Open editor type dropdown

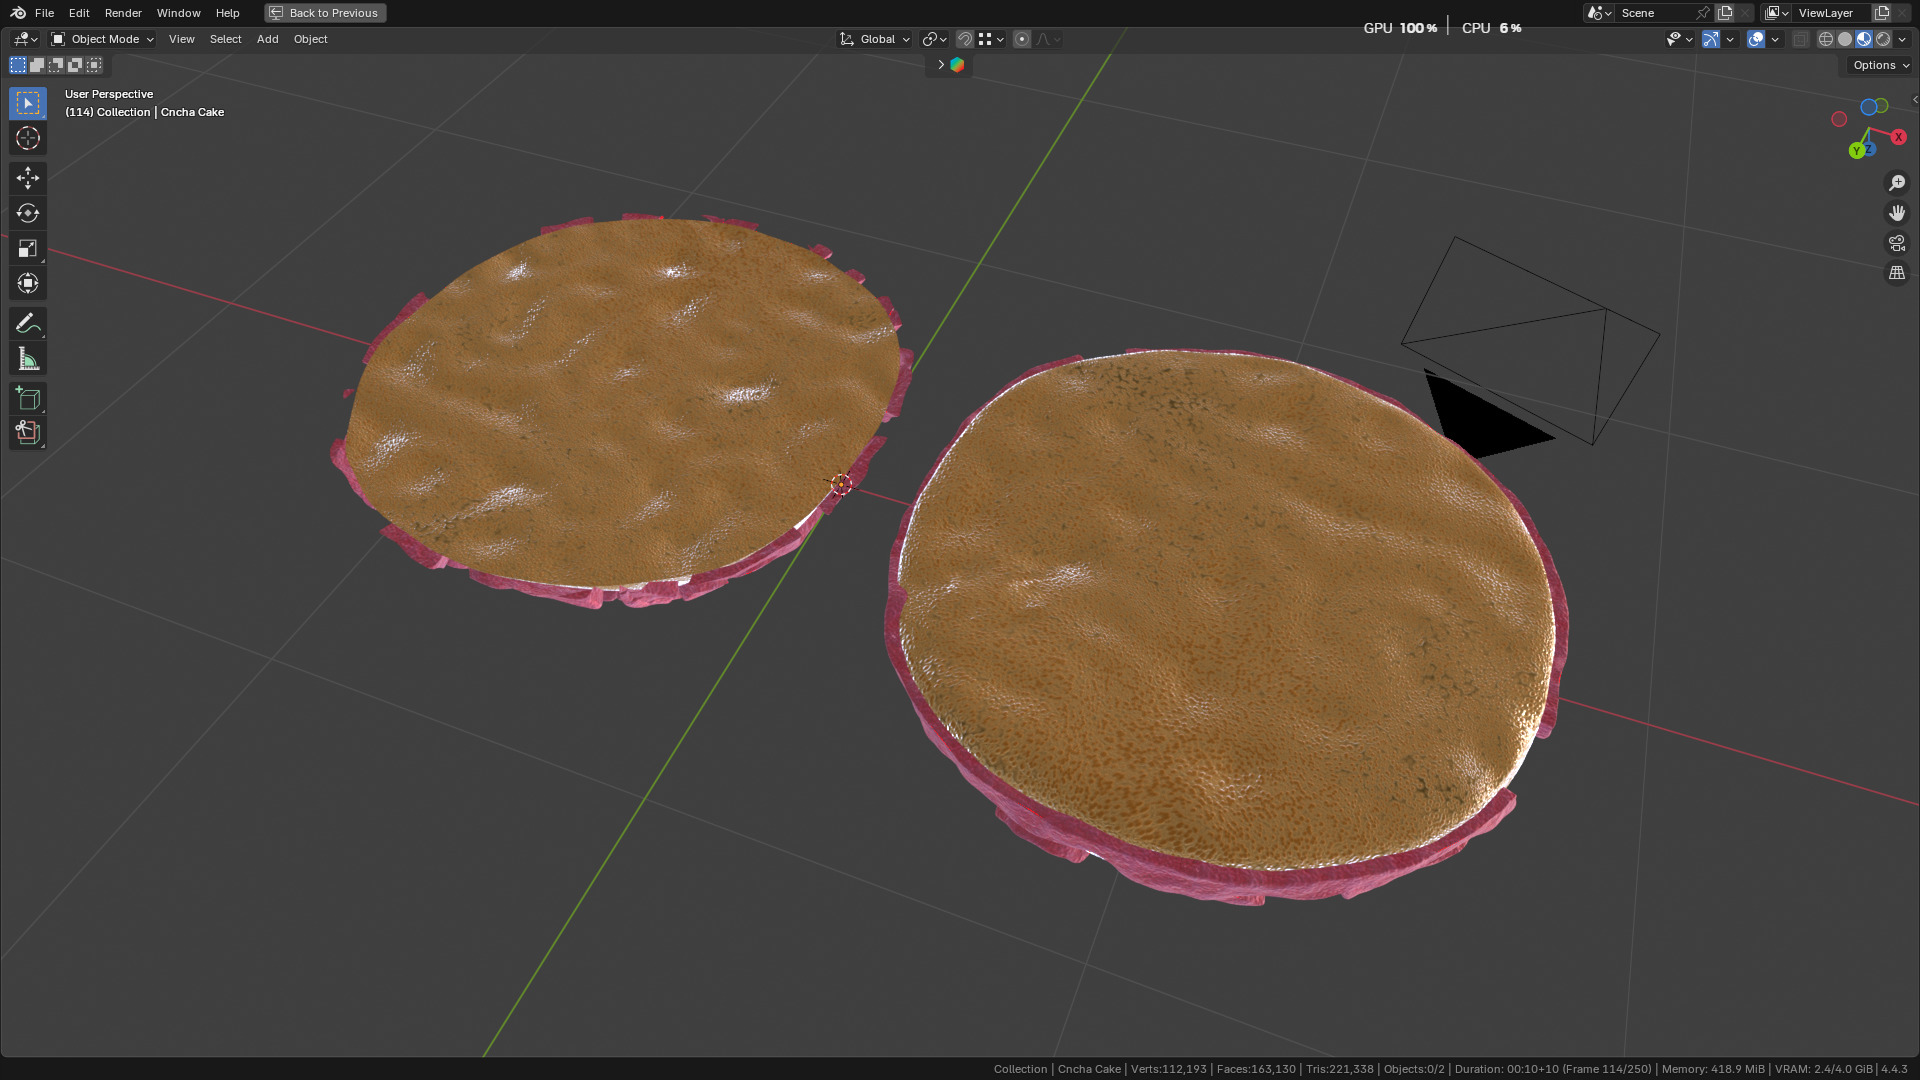click(x=25, y=39)
